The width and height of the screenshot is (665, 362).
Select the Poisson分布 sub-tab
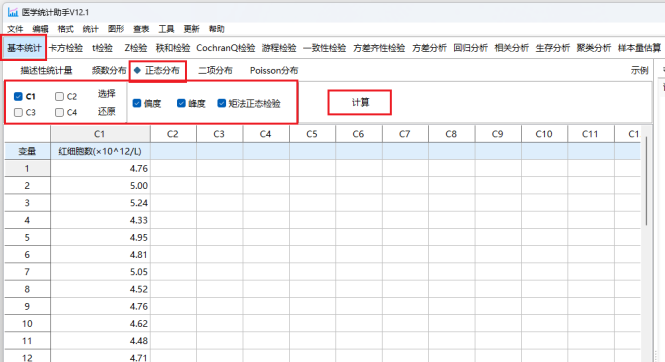click(x=274, y=70)
